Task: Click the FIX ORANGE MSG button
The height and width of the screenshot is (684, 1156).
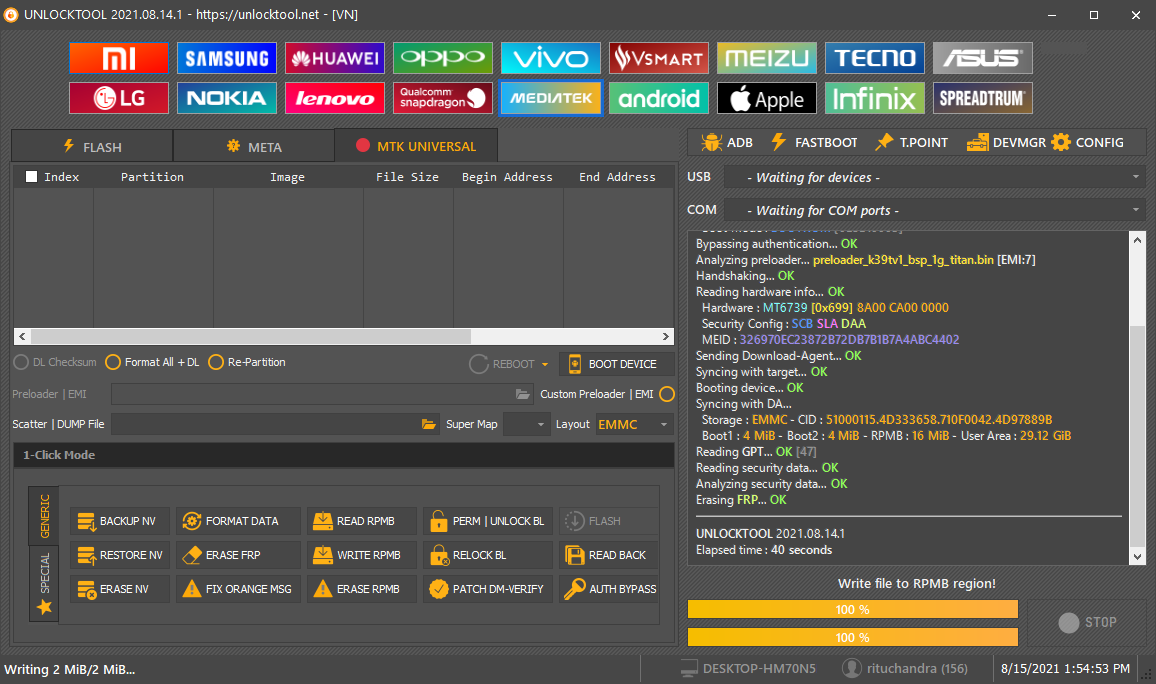Action: (x=238, y=589)
